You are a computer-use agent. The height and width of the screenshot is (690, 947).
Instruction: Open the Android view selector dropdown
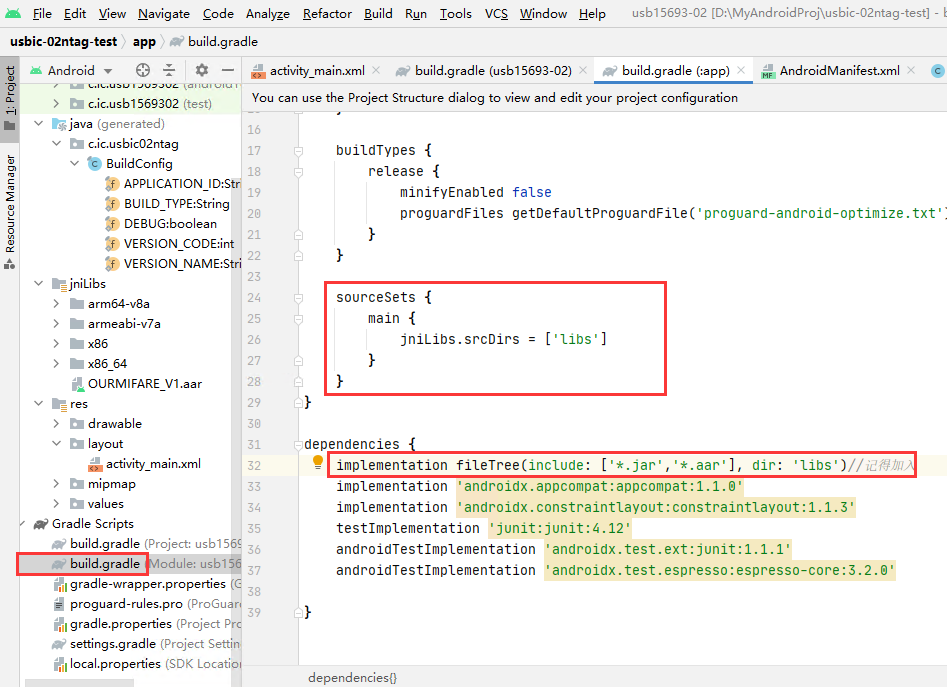71,70
